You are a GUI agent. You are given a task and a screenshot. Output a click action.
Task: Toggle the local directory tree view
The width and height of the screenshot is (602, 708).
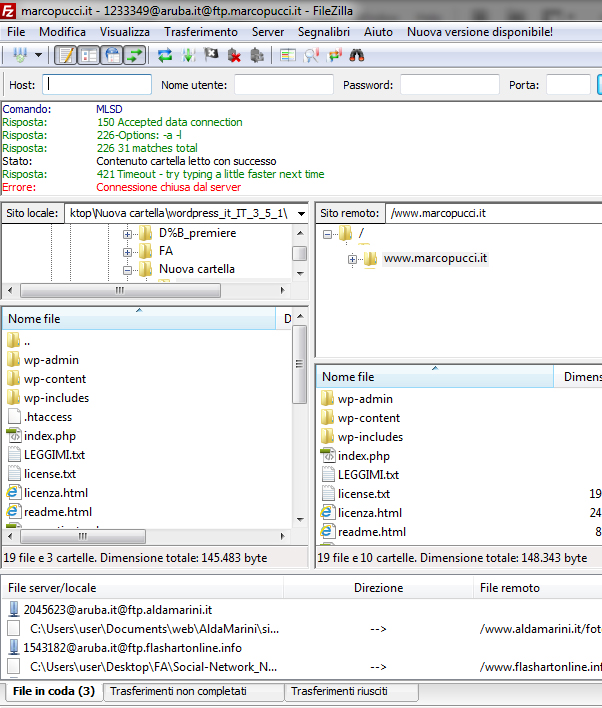(89, 56)
